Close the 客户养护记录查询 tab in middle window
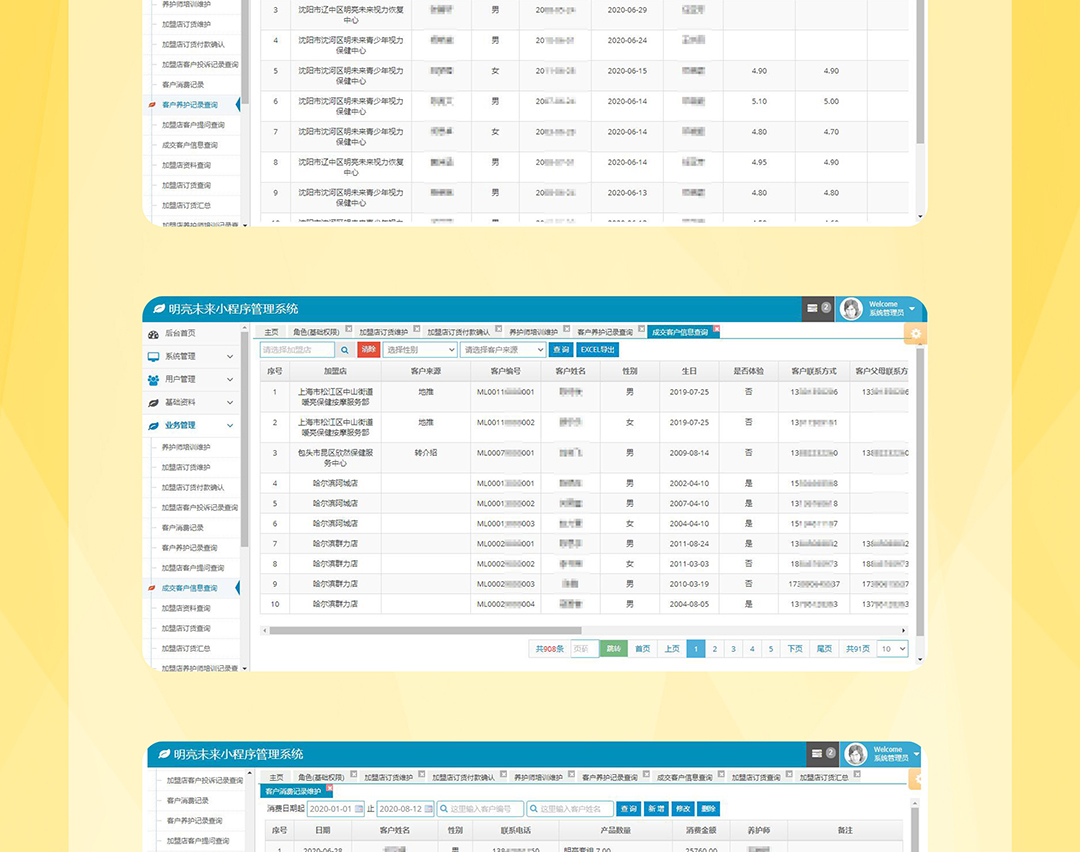1080x852 pixels. click(x=641, y=329)
